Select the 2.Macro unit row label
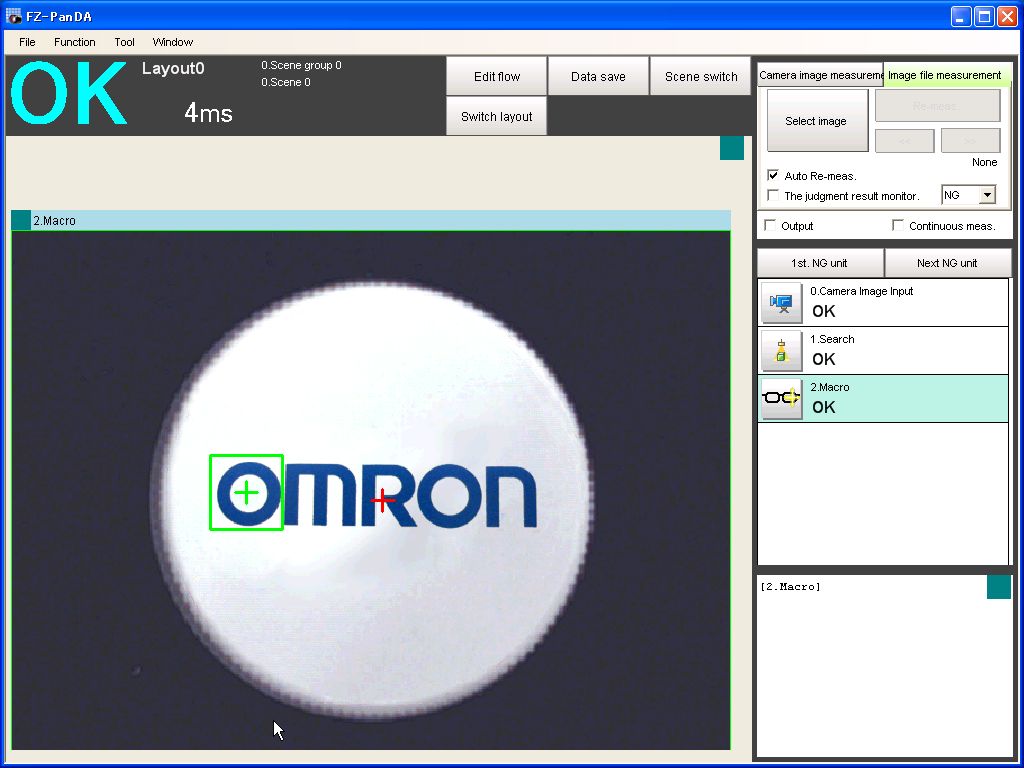The height and width of the screenshot is (768, 1024). [829, 387]
